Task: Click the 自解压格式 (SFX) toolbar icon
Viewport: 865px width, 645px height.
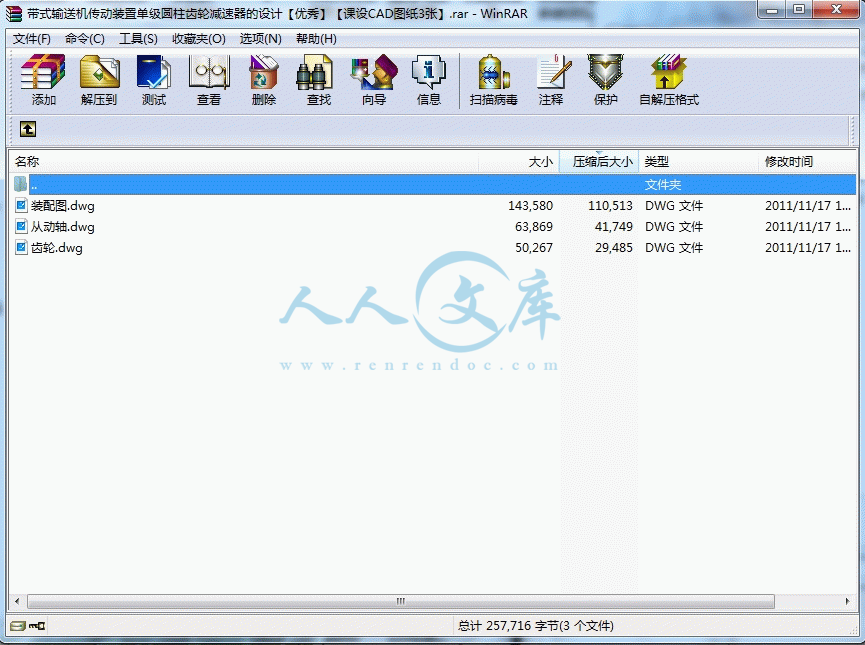Action: tap(669, 72)
